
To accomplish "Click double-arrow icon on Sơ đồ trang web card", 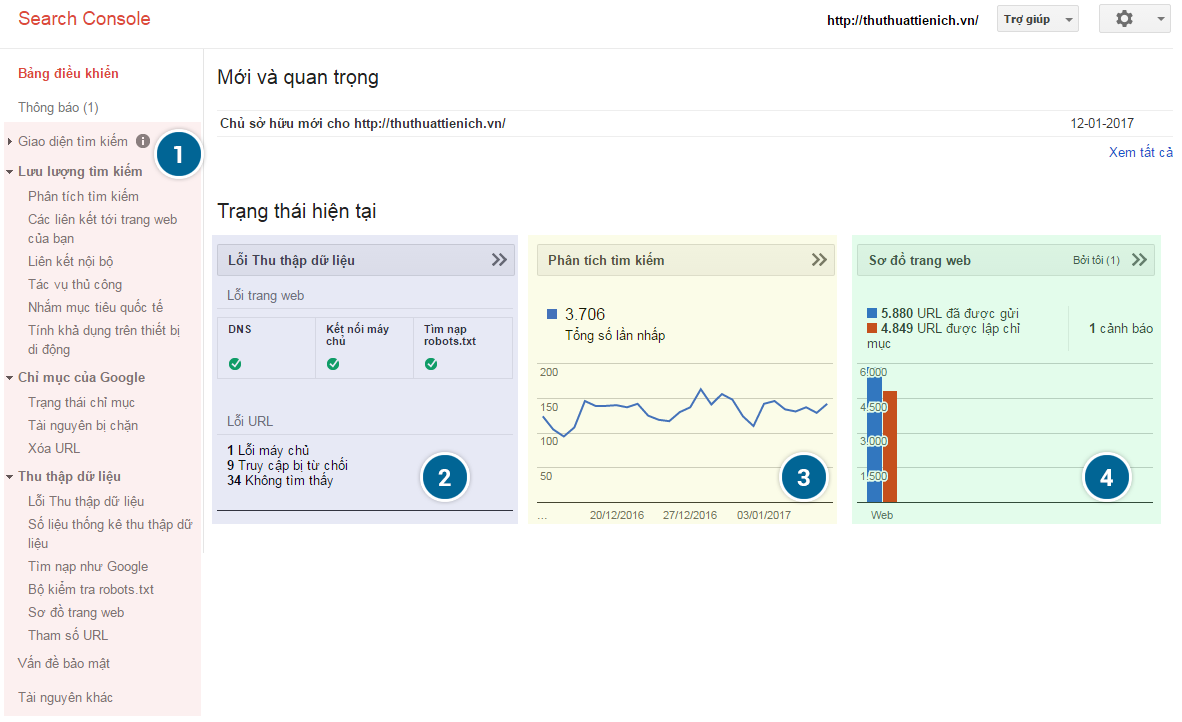I will point(1139,260).
